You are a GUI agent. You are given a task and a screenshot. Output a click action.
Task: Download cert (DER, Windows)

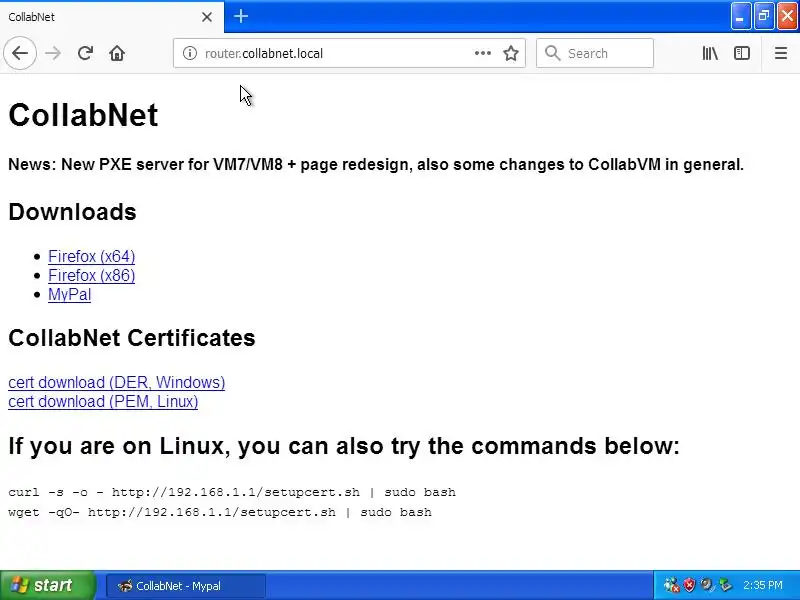pyautogui.click(x=116, y=382)
